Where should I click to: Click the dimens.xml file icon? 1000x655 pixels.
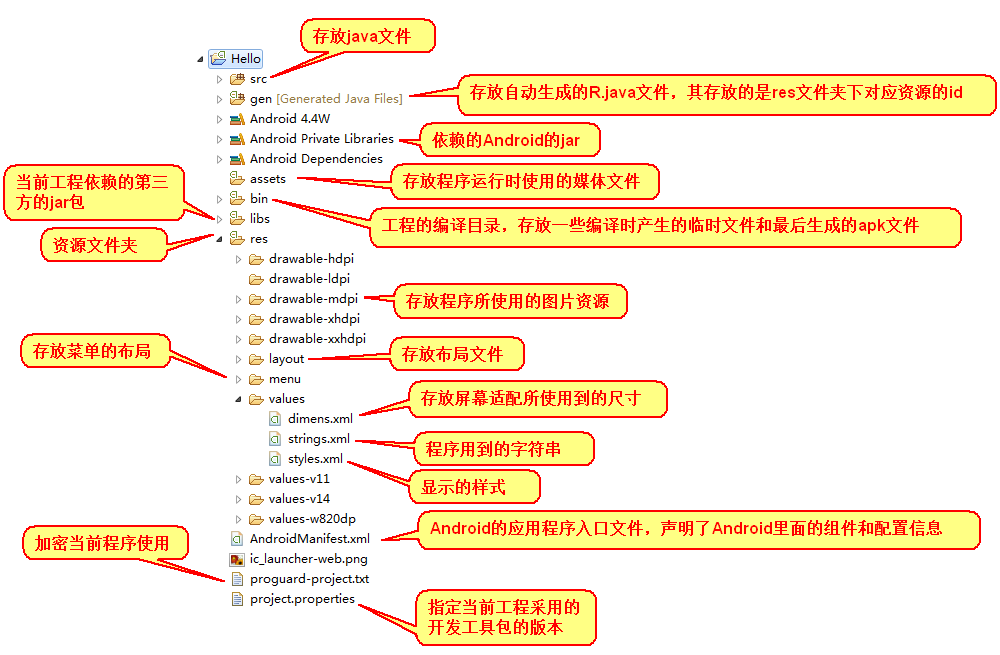click(275, 419)
